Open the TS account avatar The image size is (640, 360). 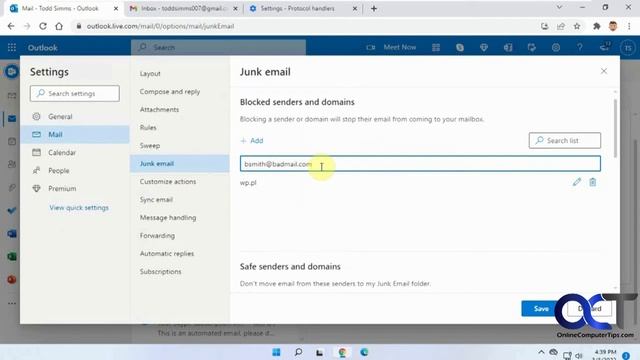(628, 48)
